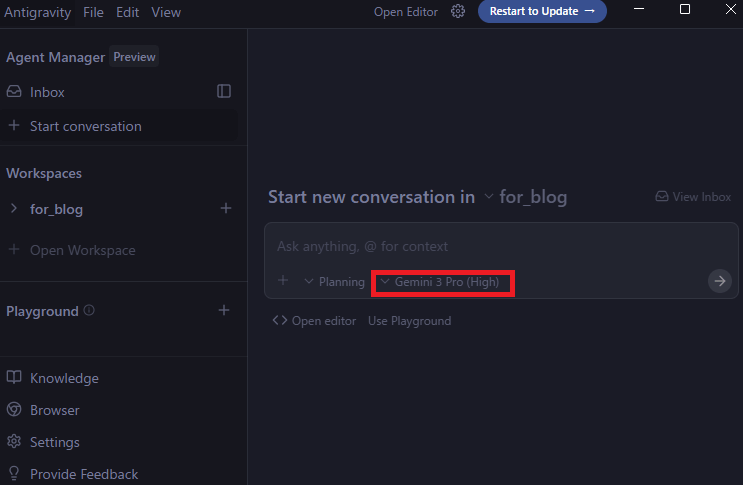
Task: Open the for_blog workspace selector in heading
Action: click(525, 197)
